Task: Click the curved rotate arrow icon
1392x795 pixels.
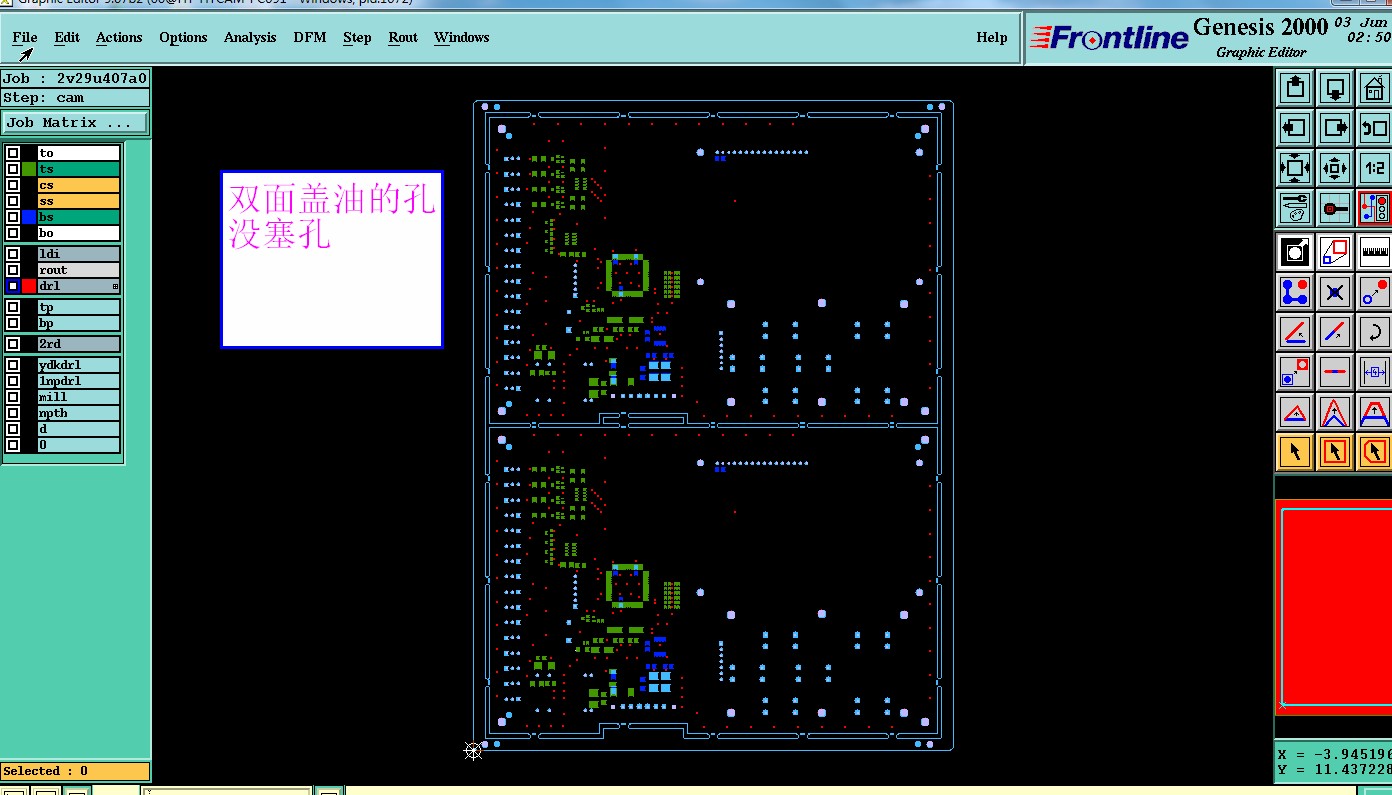Action: [x=1374, y=332]
